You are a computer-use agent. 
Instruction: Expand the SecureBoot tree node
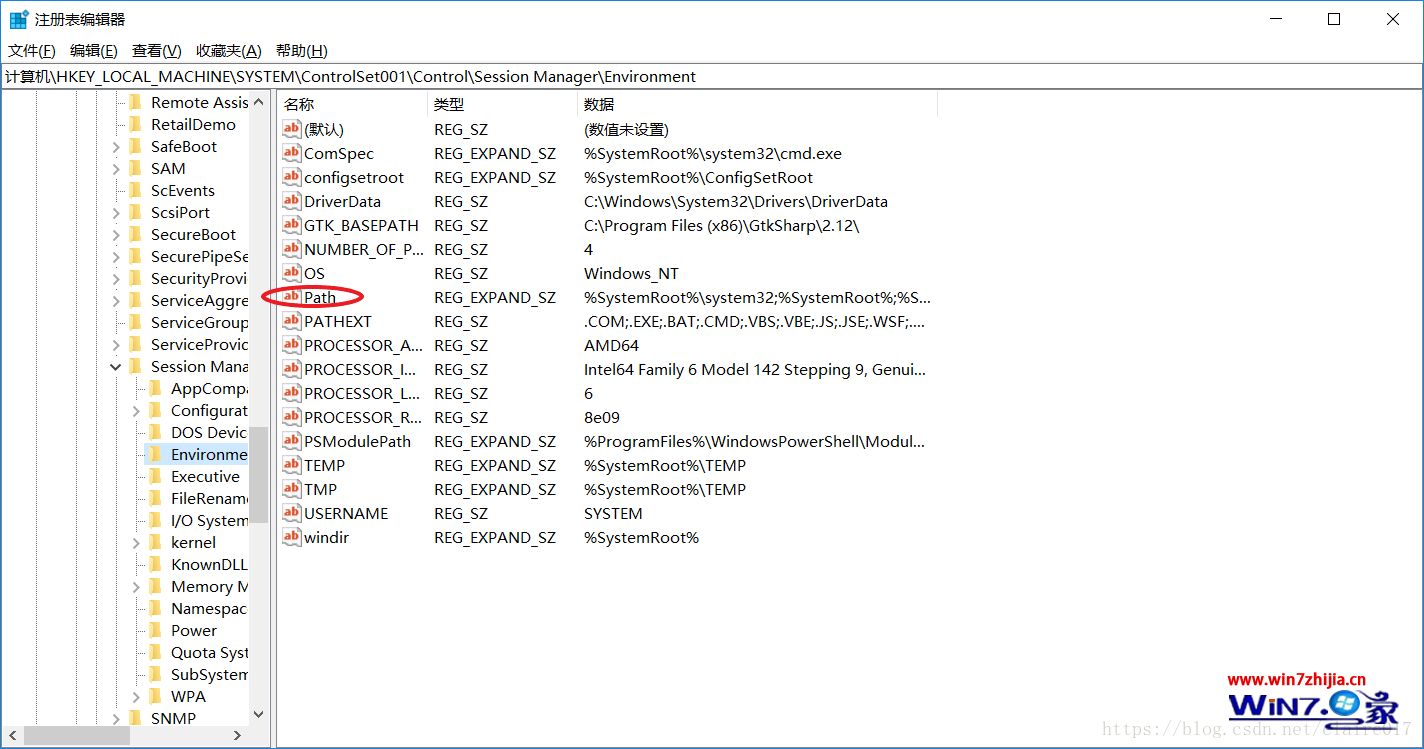pyautogui.click(x=116, y=235)
